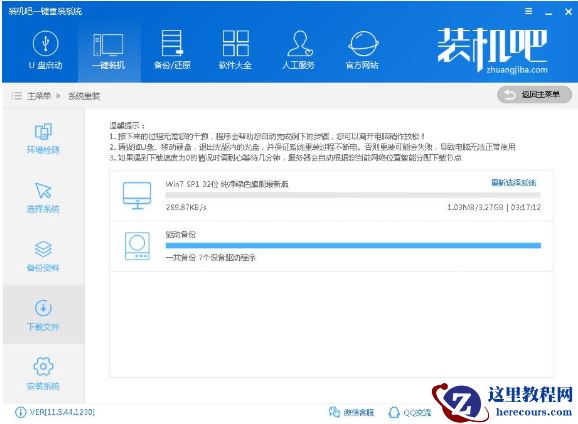Open the U盘启动 tool
This screenshot has height=424, width=578.
coord(45,51)
